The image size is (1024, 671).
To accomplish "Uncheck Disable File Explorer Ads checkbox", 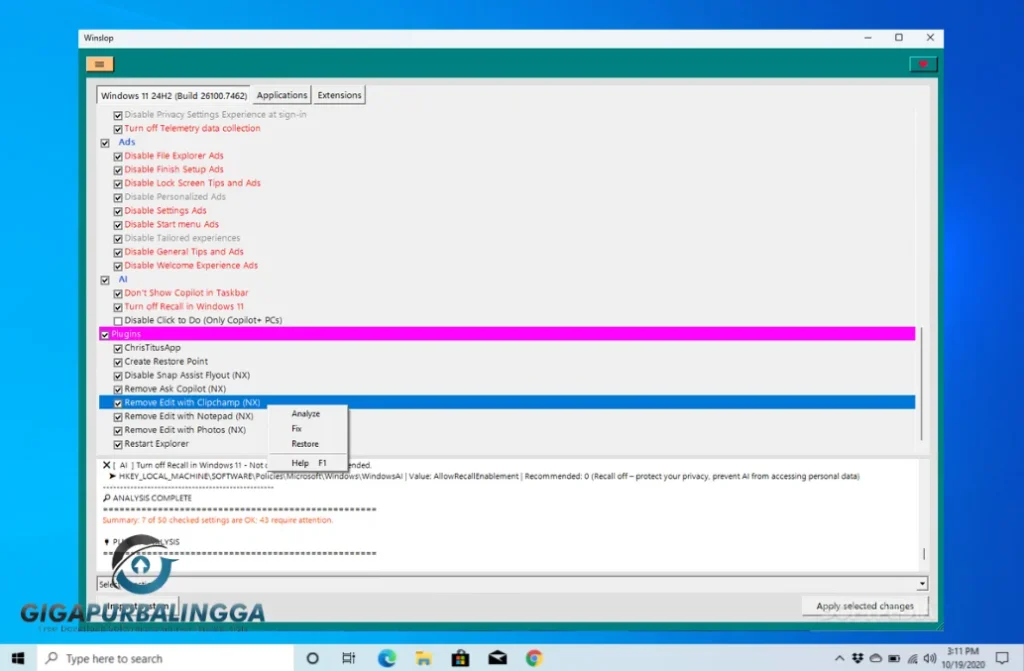I will click(x=118, y=156).
